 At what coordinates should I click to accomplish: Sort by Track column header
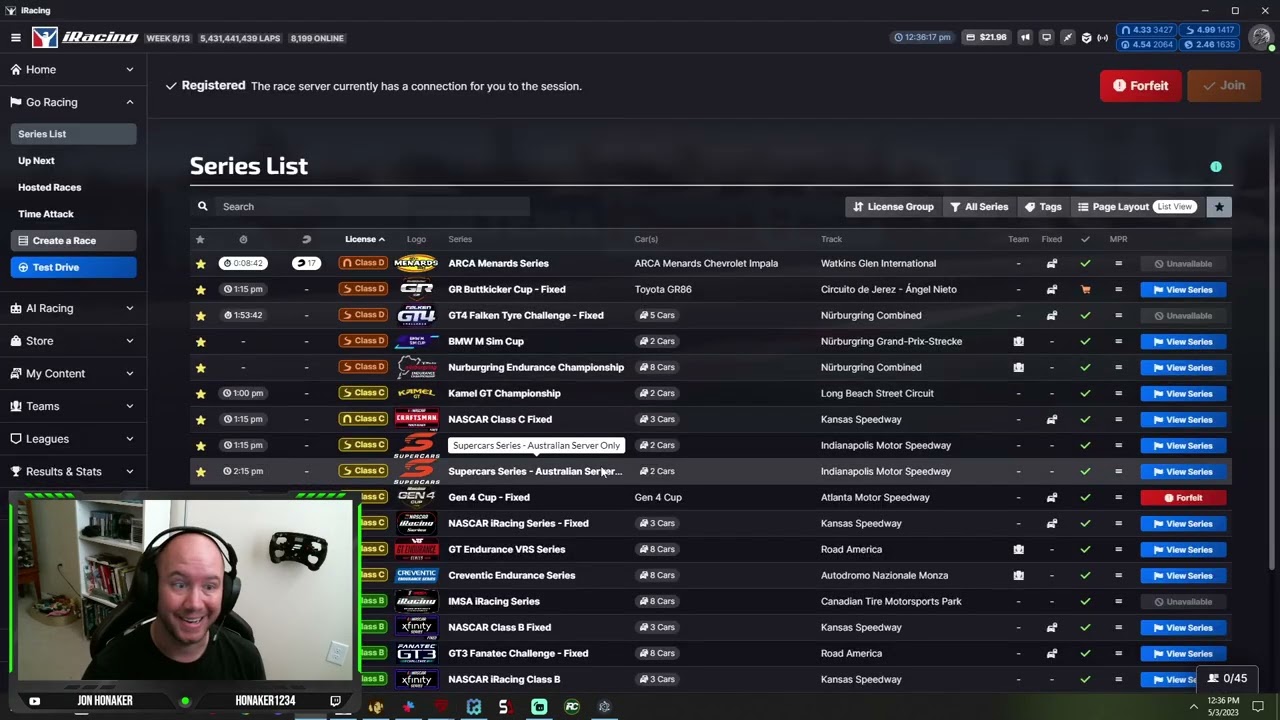[831, 239]
